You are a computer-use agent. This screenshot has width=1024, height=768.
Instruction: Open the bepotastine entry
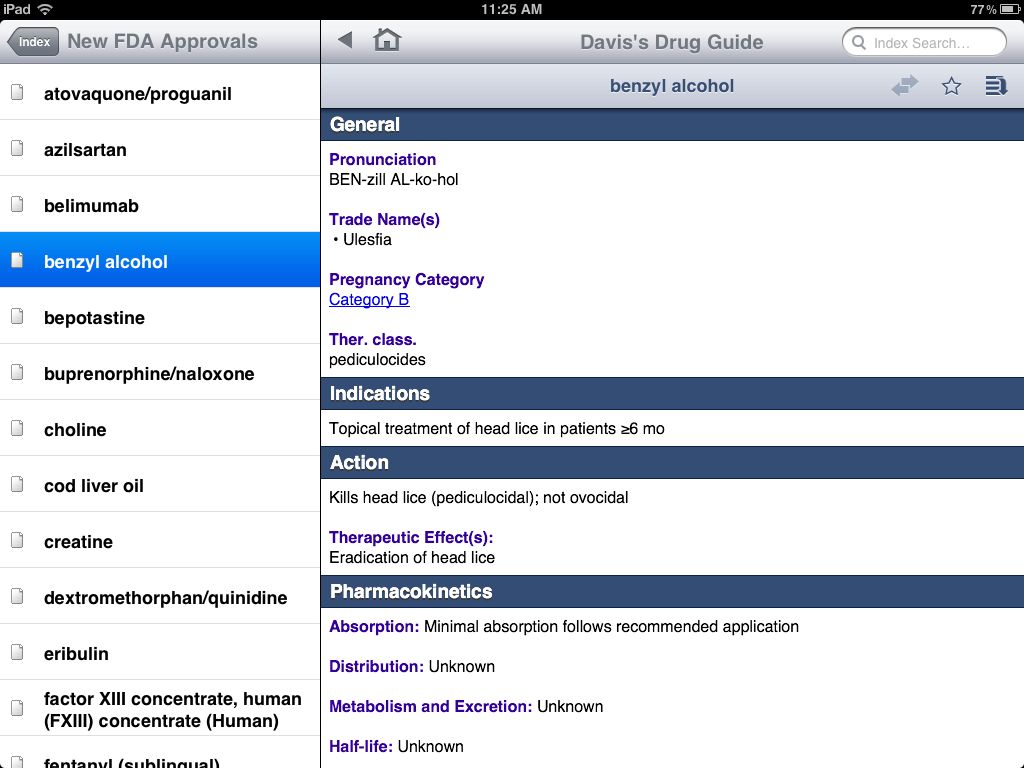pyautogui.click(x=160, y=316)
